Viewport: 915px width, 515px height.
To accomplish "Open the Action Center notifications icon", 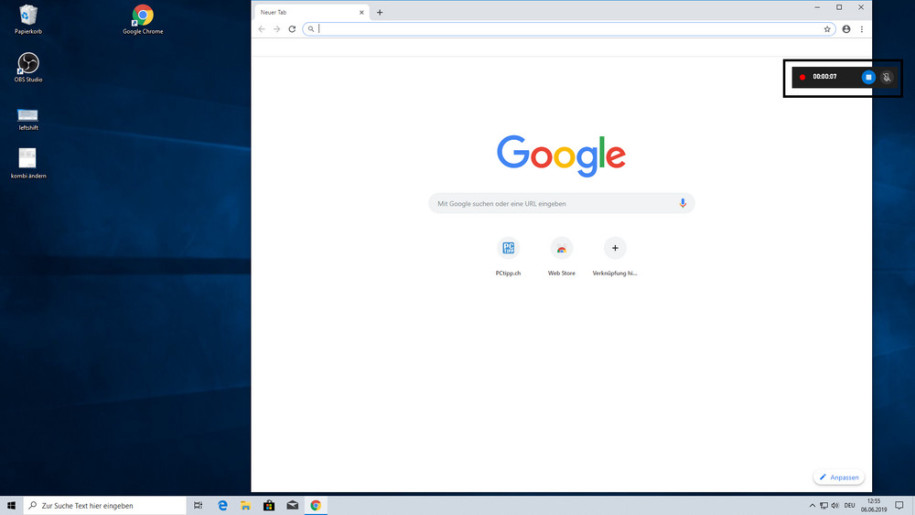I will point(899,505).
